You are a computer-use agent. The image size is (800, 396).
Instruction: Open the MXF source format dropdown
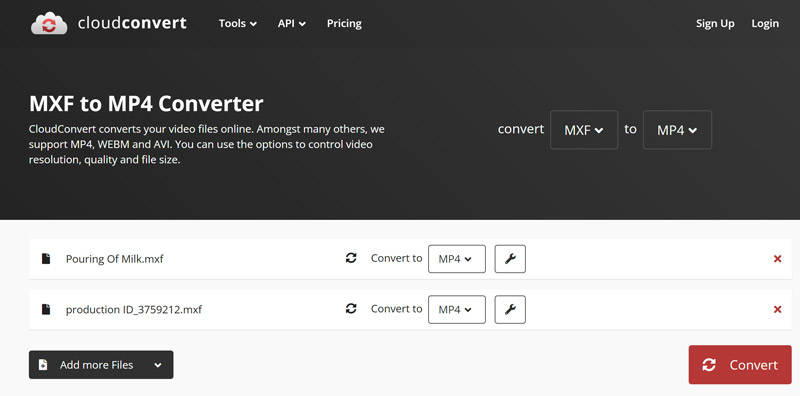[x=584, y=130]
